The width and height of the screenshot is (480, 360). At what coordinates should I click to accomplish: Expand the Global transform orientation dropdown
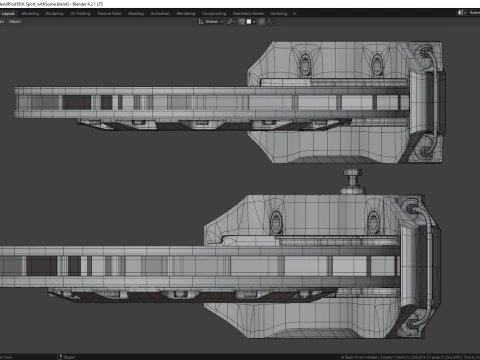point(215,22)
